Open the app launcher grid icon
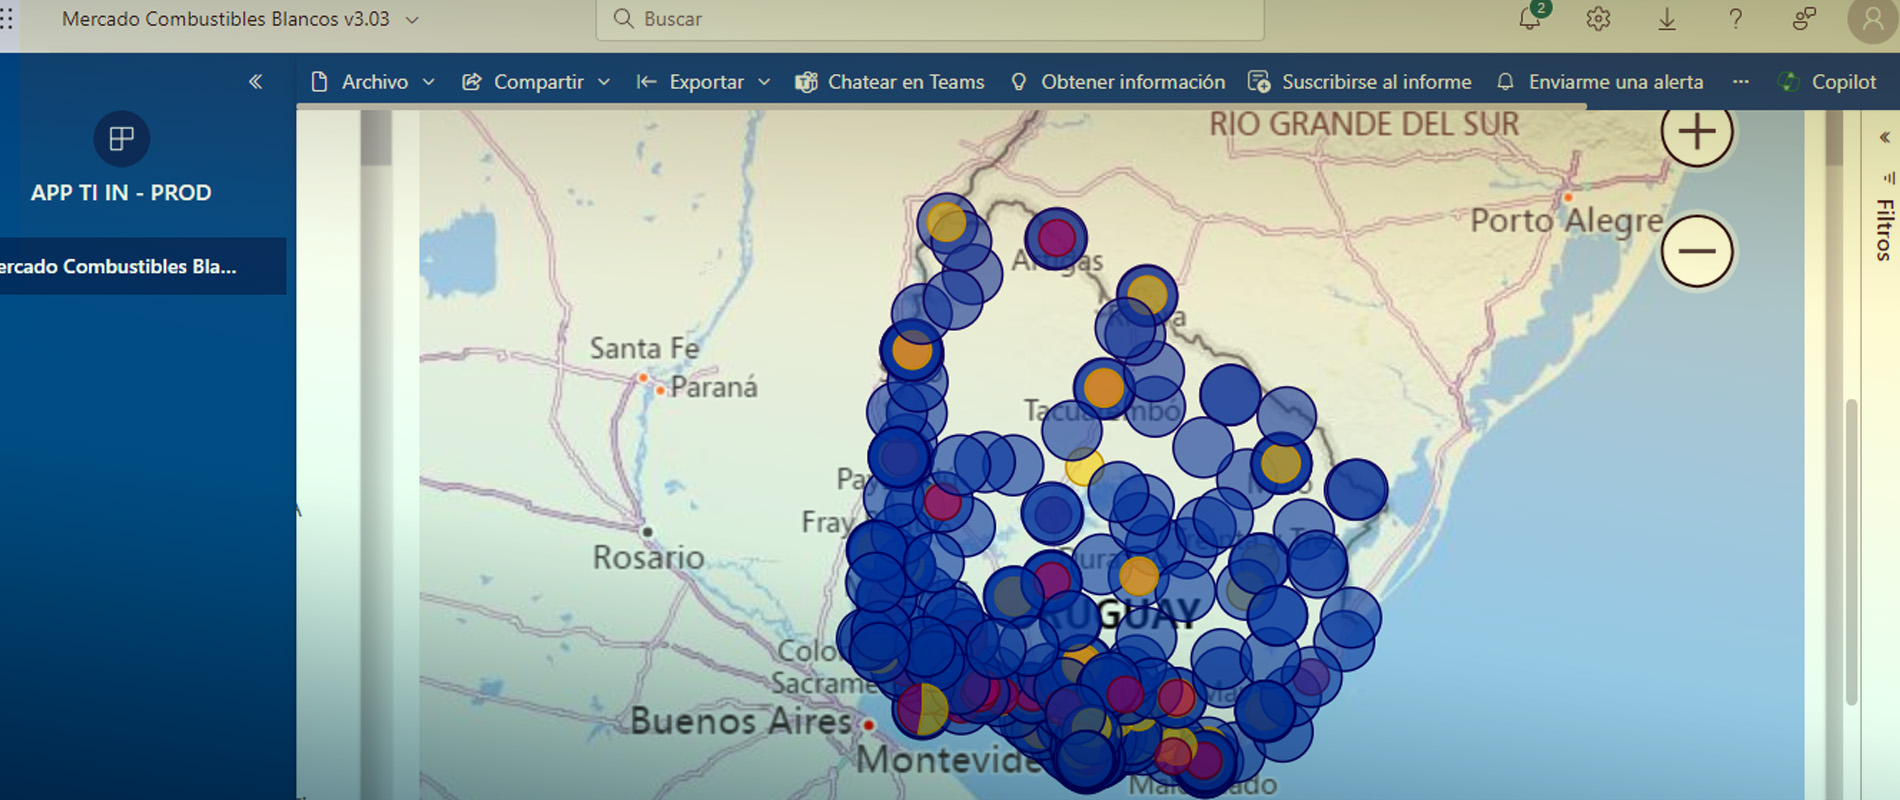Viewport: 1900px width, 800px height. 6,19
